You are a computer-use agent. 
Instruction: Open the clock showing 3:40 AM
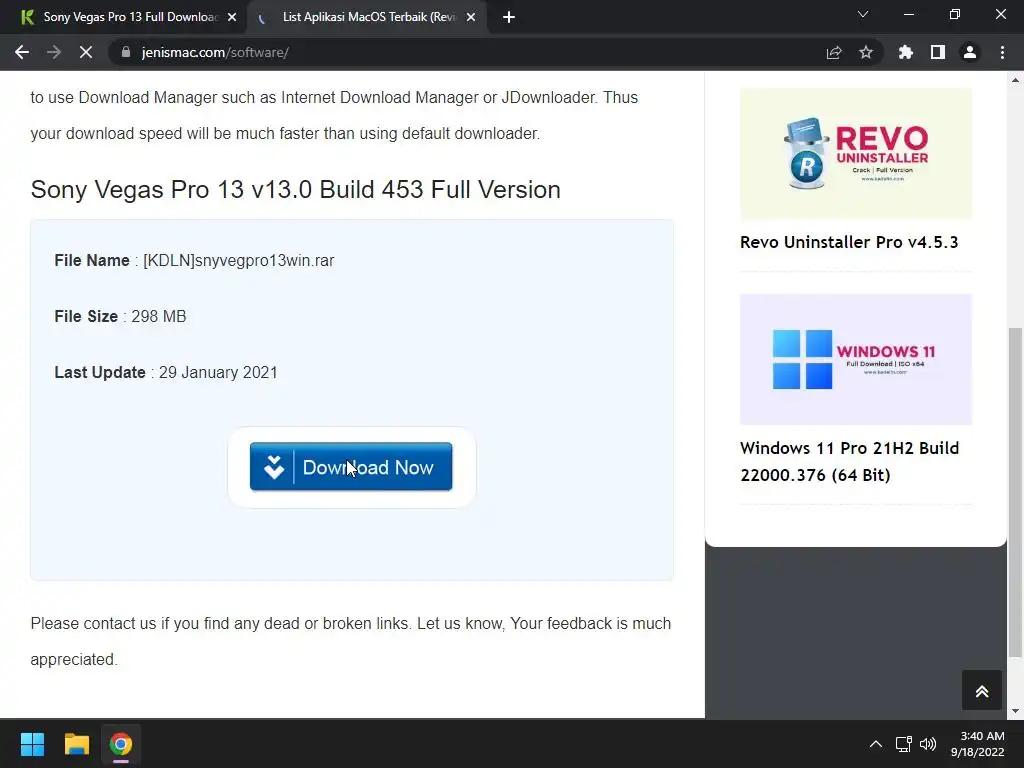tap(978, 744)
